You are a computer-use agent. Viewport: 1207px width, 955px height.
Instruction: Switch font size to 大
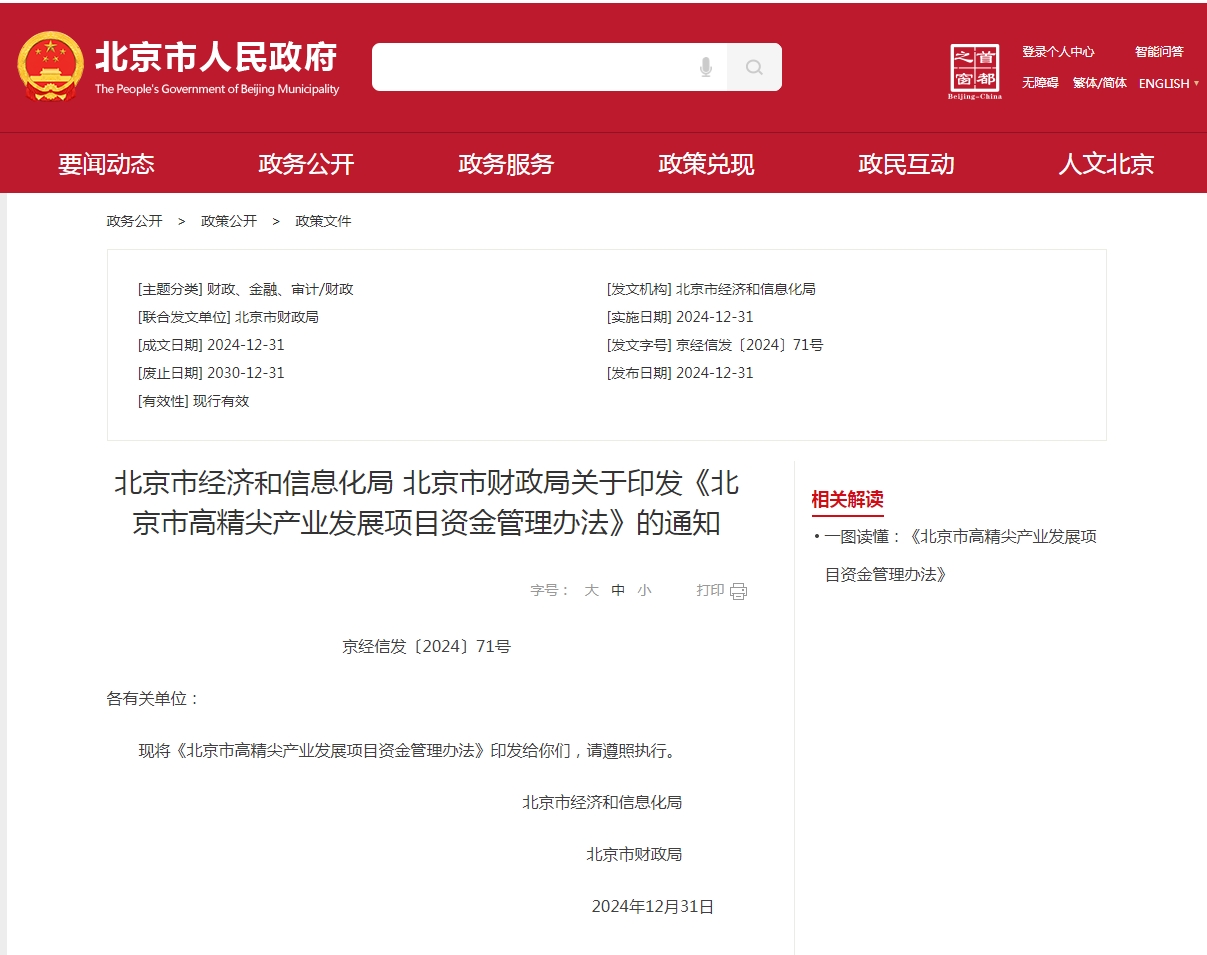pos(590,590)
